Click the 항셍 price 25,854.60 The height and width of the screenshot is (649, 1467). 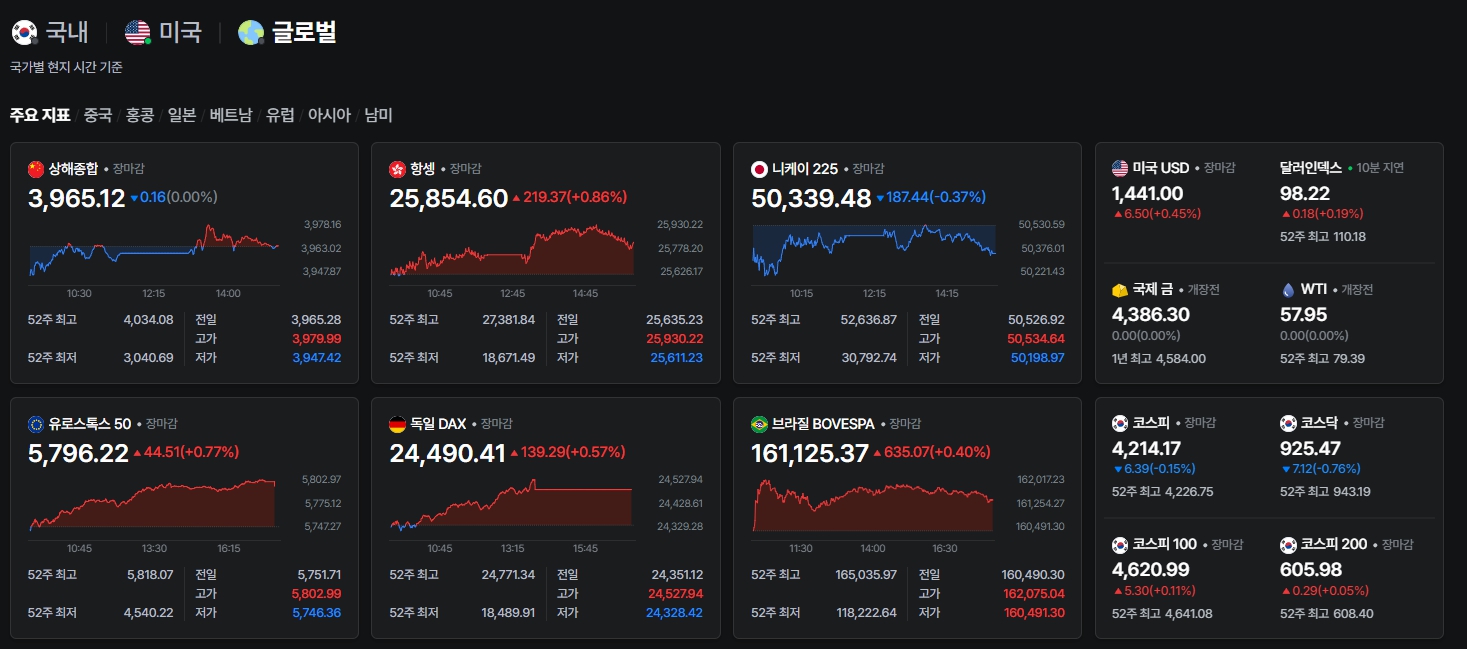point(449,198)
